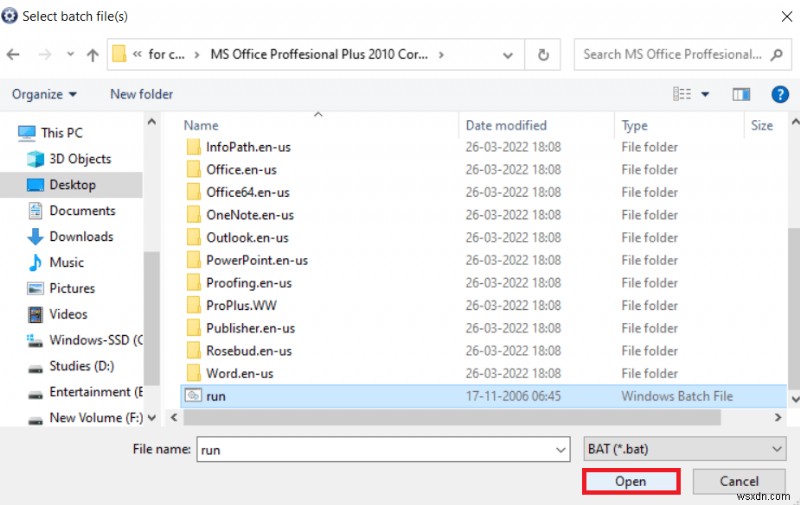Screen dimensions: 800x505
Task: Expand the address bar path history
Action: [x=508, y=55]
